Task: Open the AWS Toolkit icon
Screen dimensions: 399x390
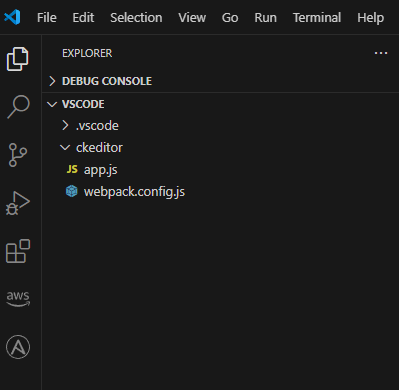Action: coord(18,298)
